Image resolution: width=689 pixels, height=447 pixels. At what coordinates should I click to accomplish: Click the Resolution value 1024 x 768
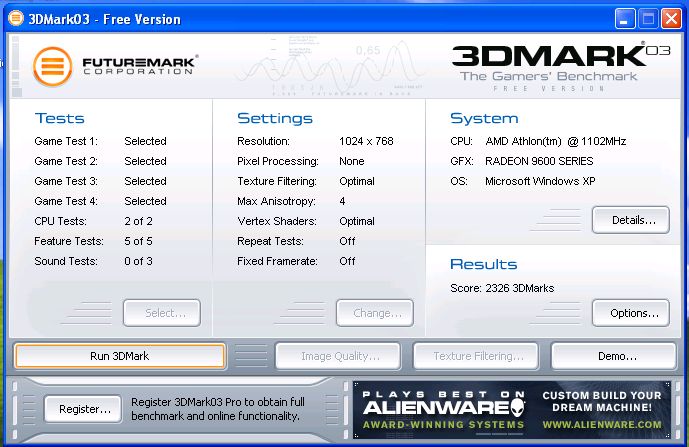[366, 141]
